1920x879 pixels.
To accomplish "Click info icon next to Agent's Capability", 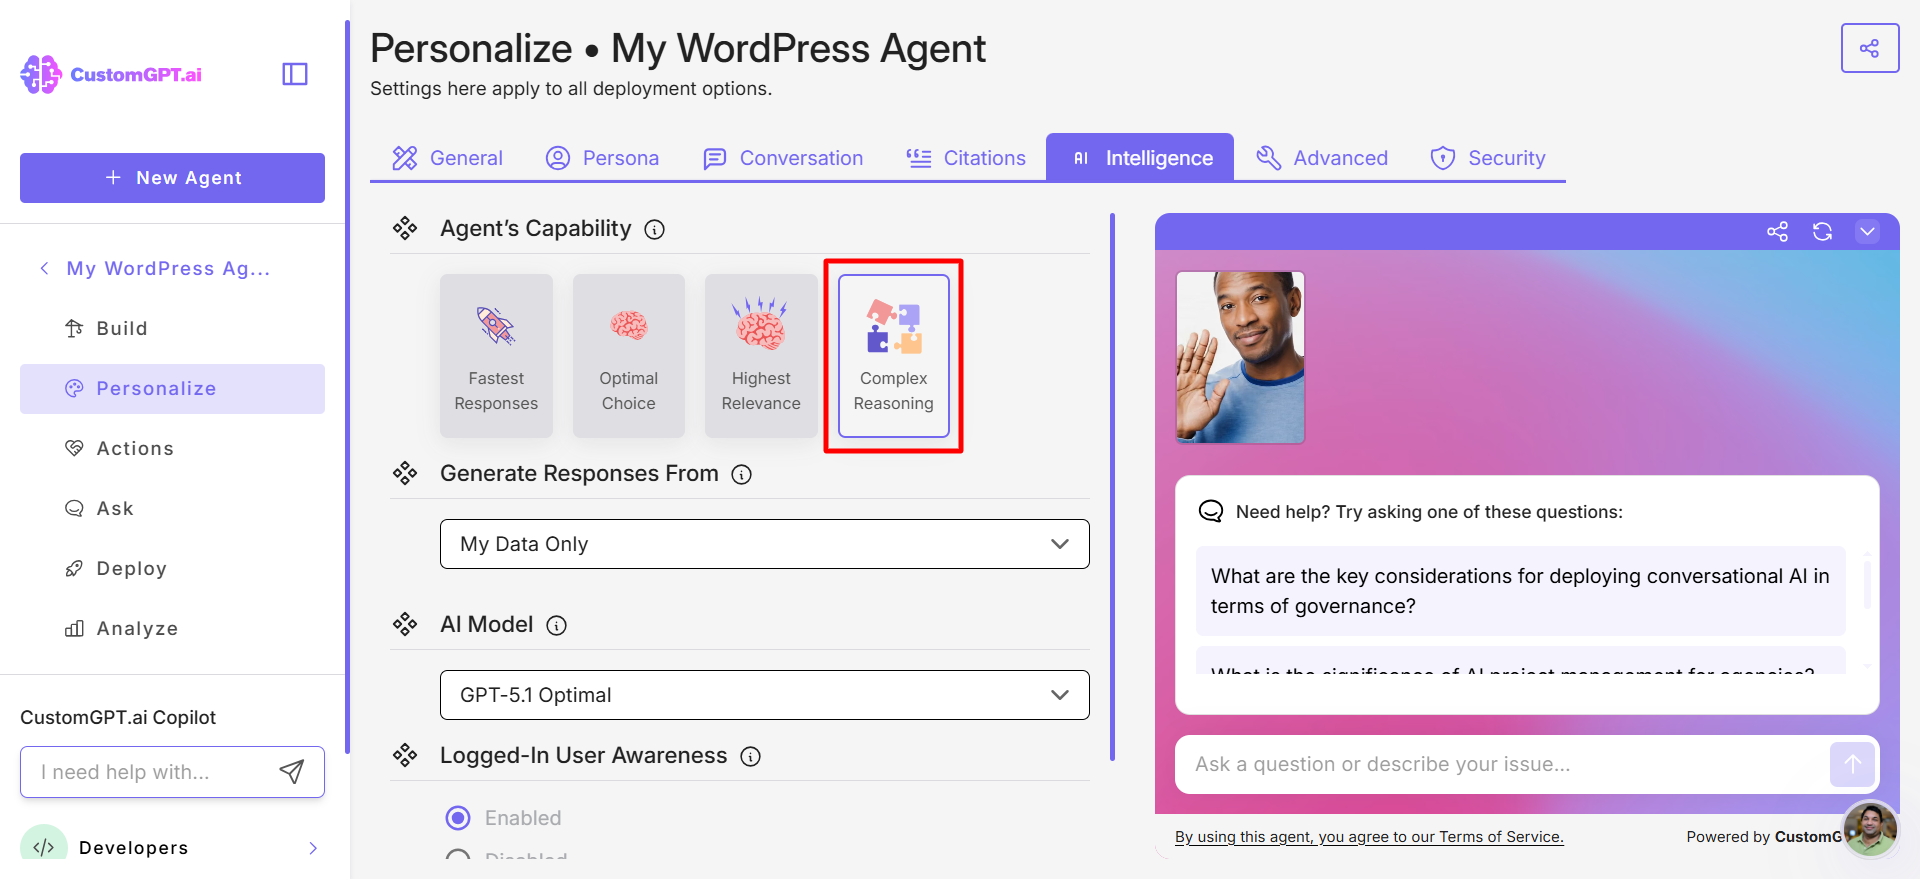I will point(655,230).
